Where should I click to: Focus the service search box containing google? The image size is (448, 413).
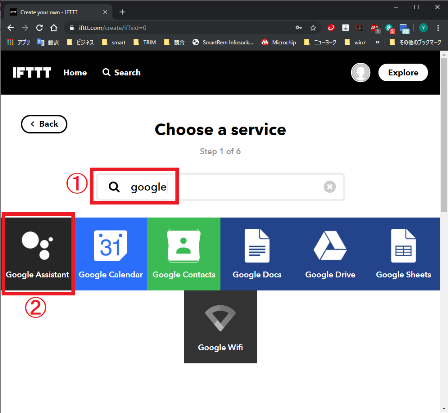(220, 187)
